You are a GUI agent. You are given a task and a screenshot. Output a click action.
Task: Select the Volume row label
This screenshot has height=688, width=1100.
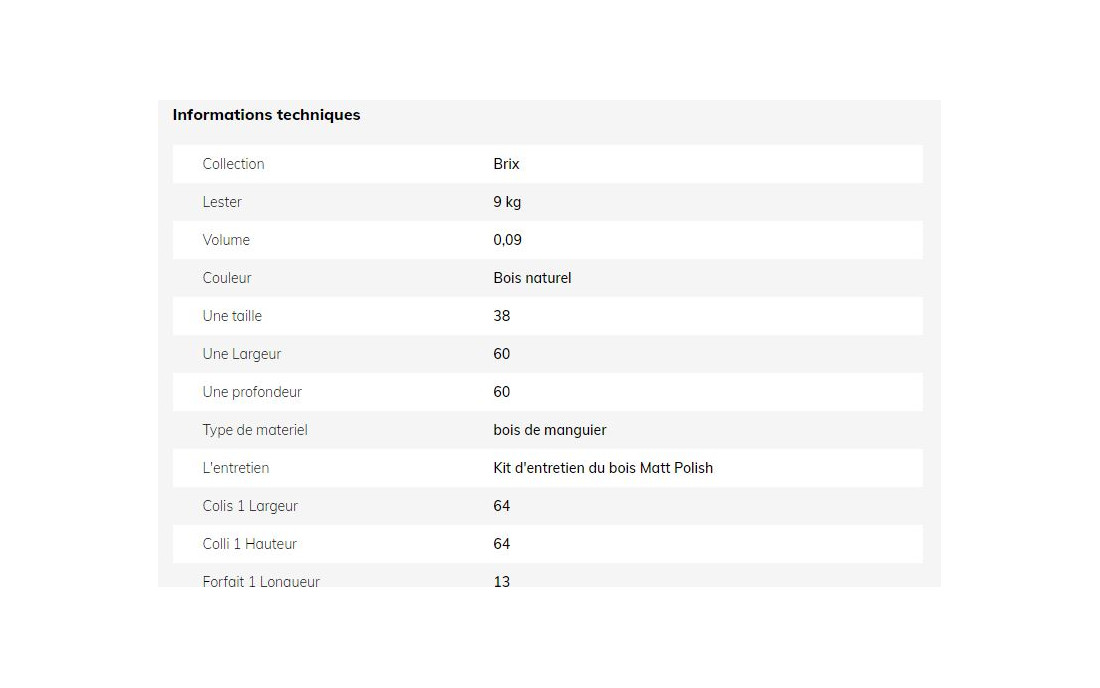226,240
